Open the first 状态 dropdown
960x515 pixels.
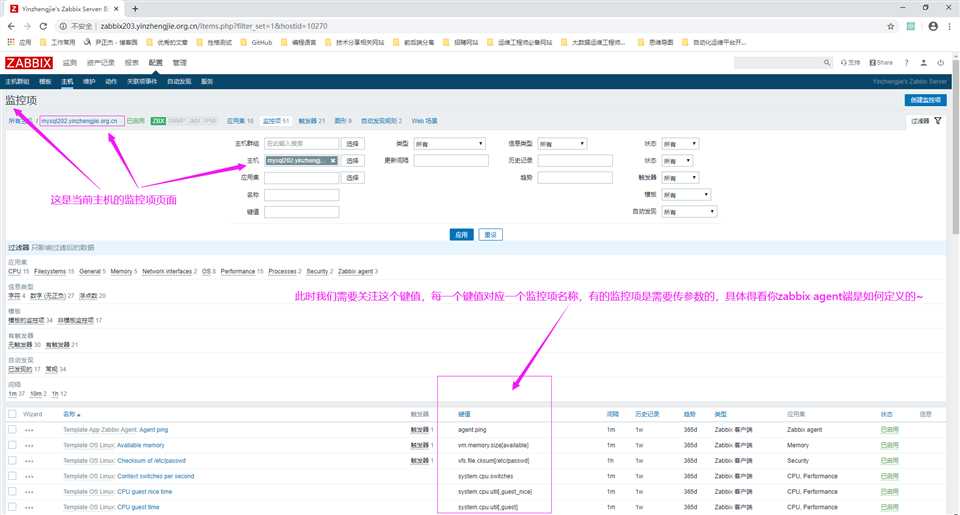pyautogui.click(x=680, y=143)
